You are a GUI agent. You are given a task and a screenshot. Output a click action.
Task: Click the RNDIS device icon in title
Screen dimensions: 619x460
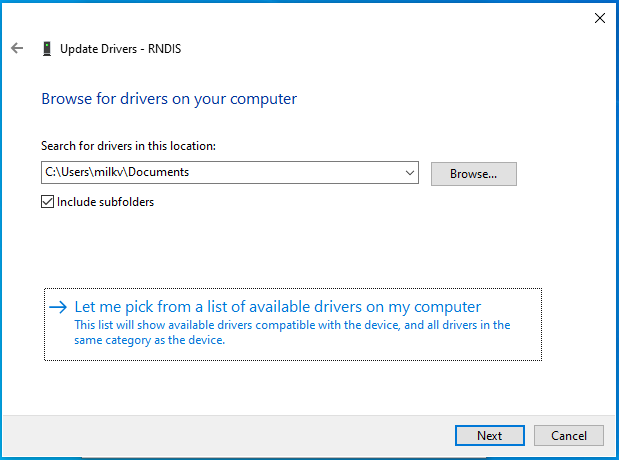click(x=47, y=49)
